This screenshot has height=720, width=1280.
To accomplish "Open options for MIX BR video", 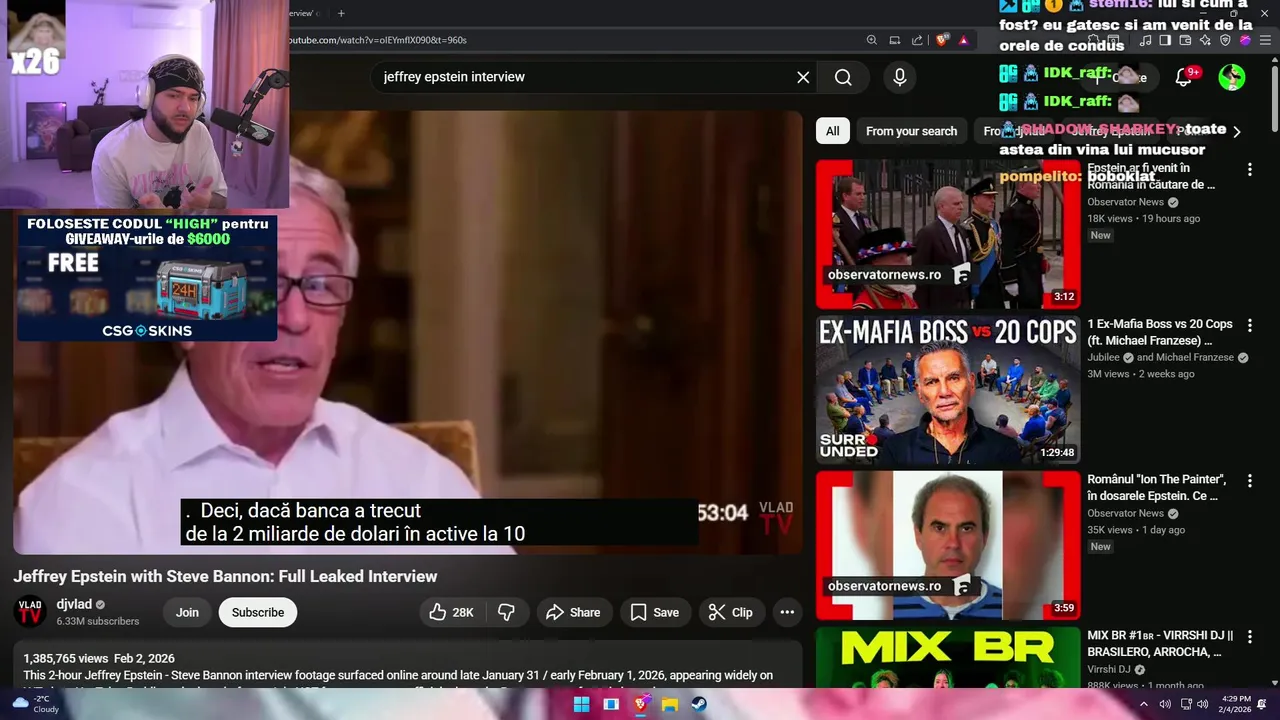I will click(1249, 637).
